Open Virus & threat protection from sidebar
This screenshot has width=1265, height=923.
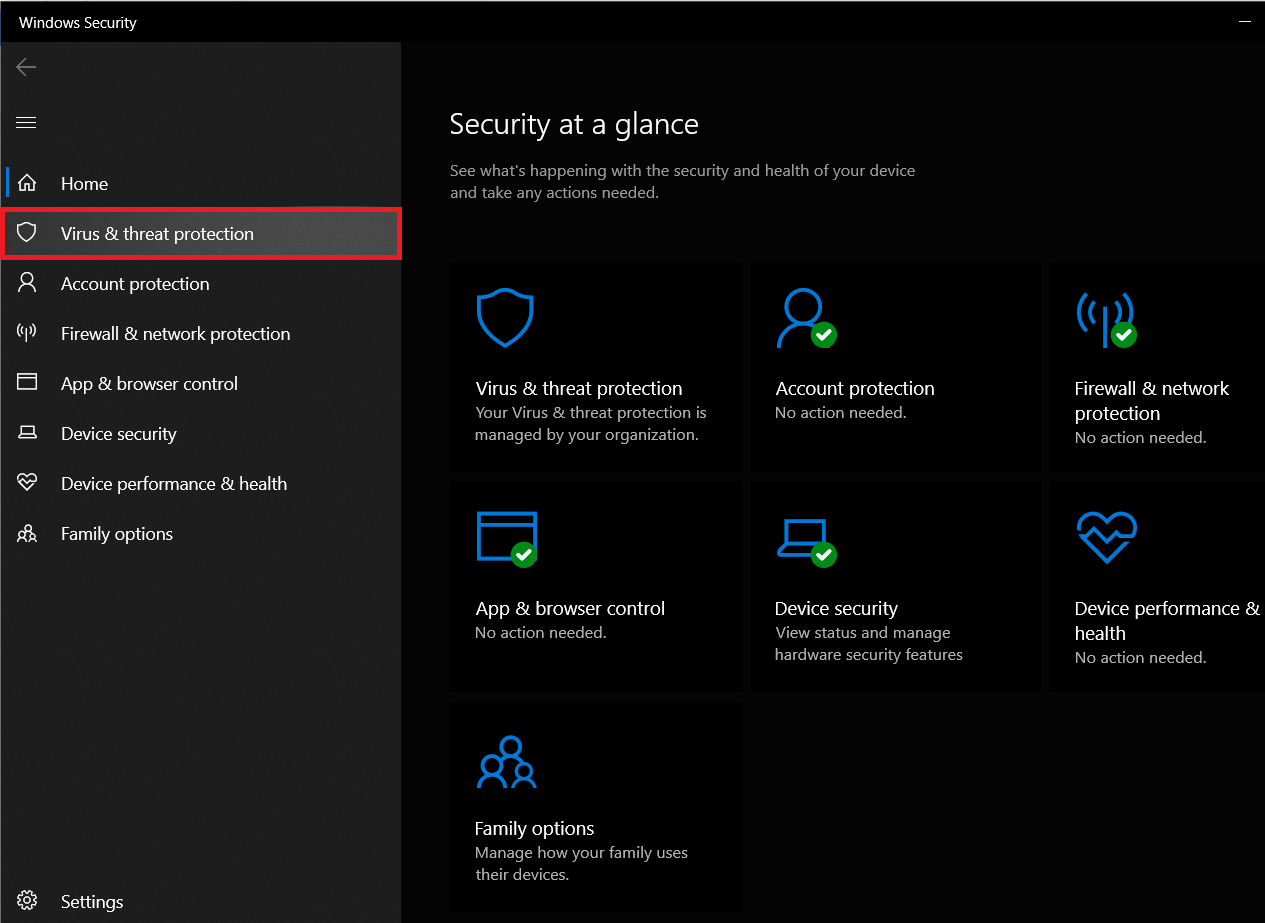(201, 234)
